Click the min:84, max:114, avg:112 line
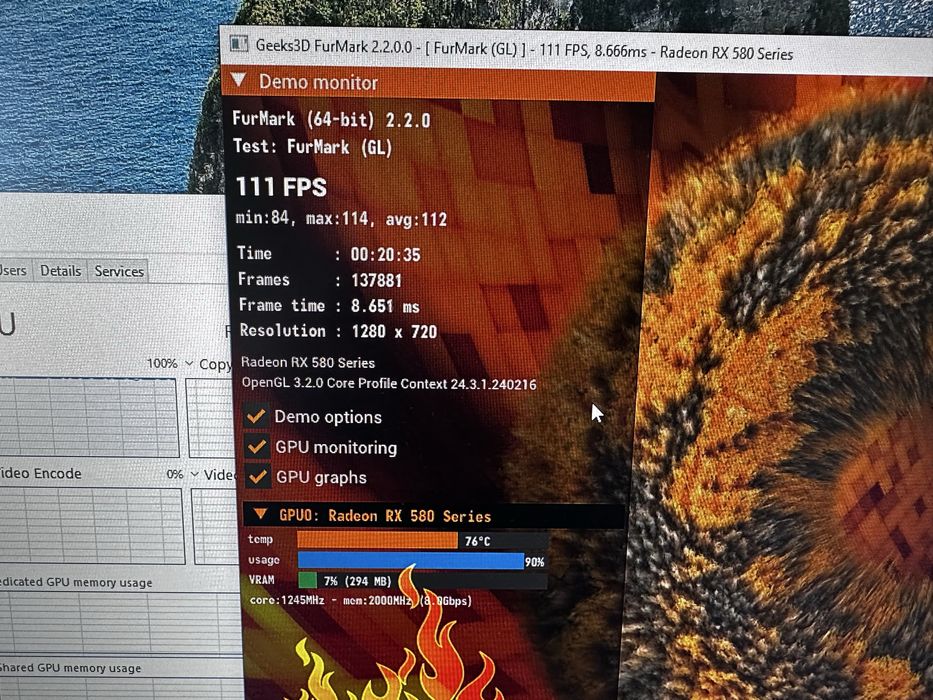The height and width of the screenshot is (700, 933). click(341, 218)
